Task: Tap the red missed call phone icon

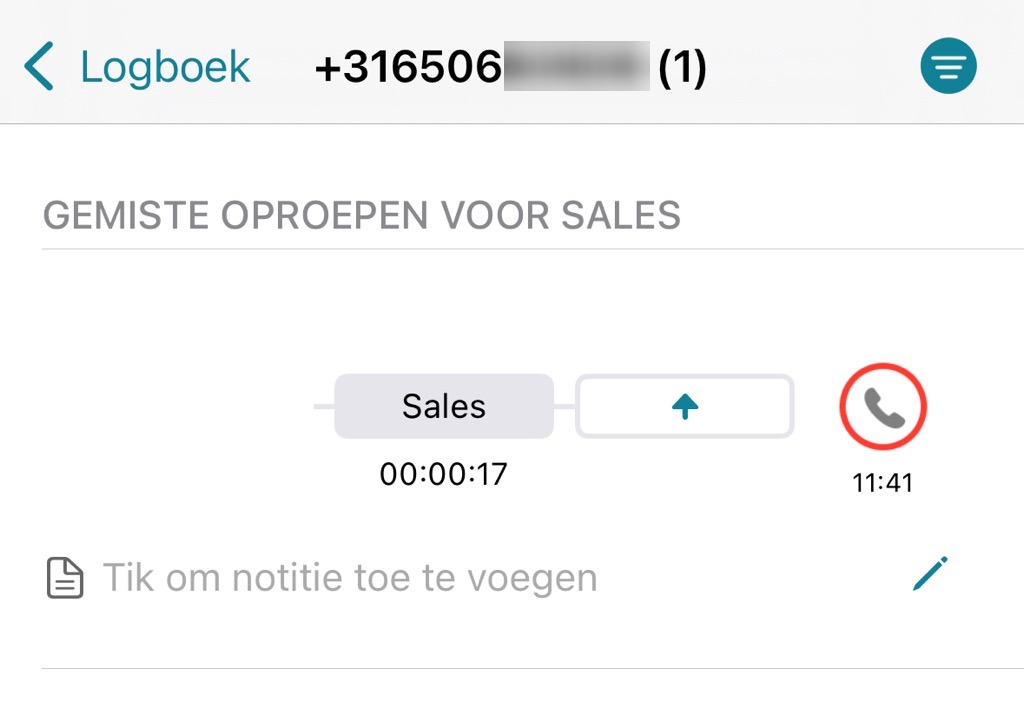Action: pos(883,407)
